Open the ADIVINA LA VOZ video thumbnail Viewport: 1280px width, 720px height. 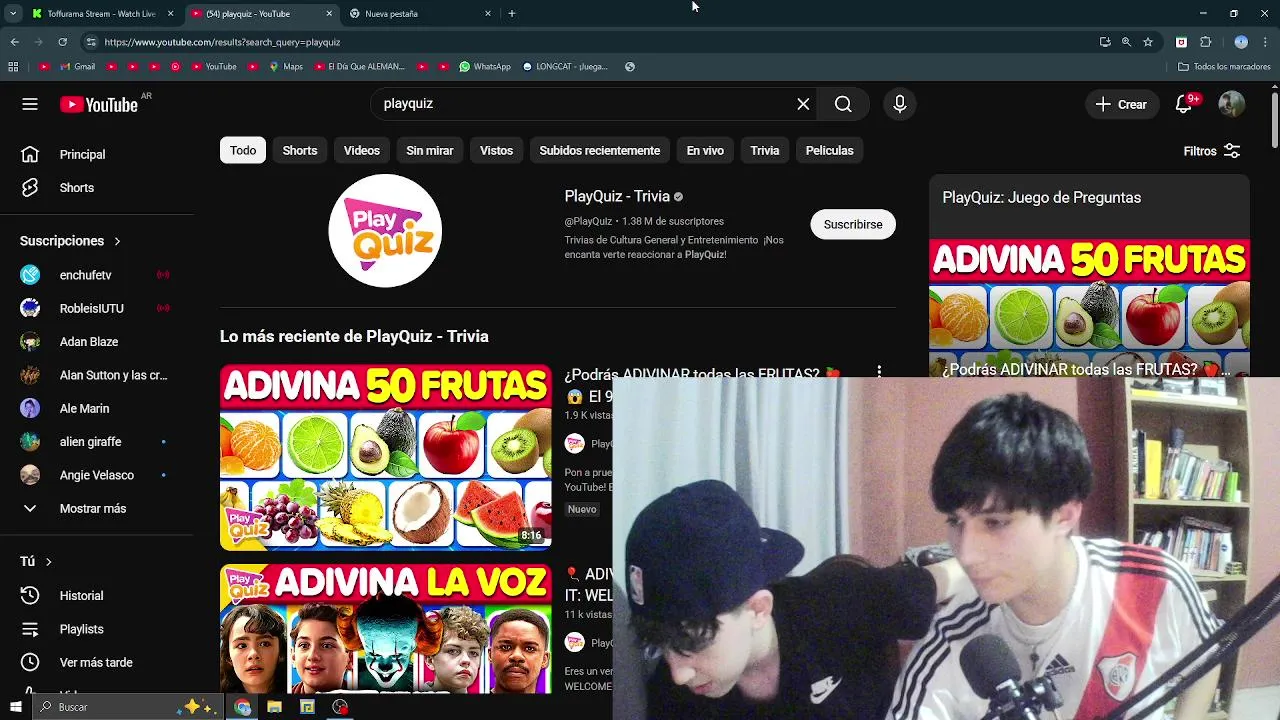(x=385, y=629)
